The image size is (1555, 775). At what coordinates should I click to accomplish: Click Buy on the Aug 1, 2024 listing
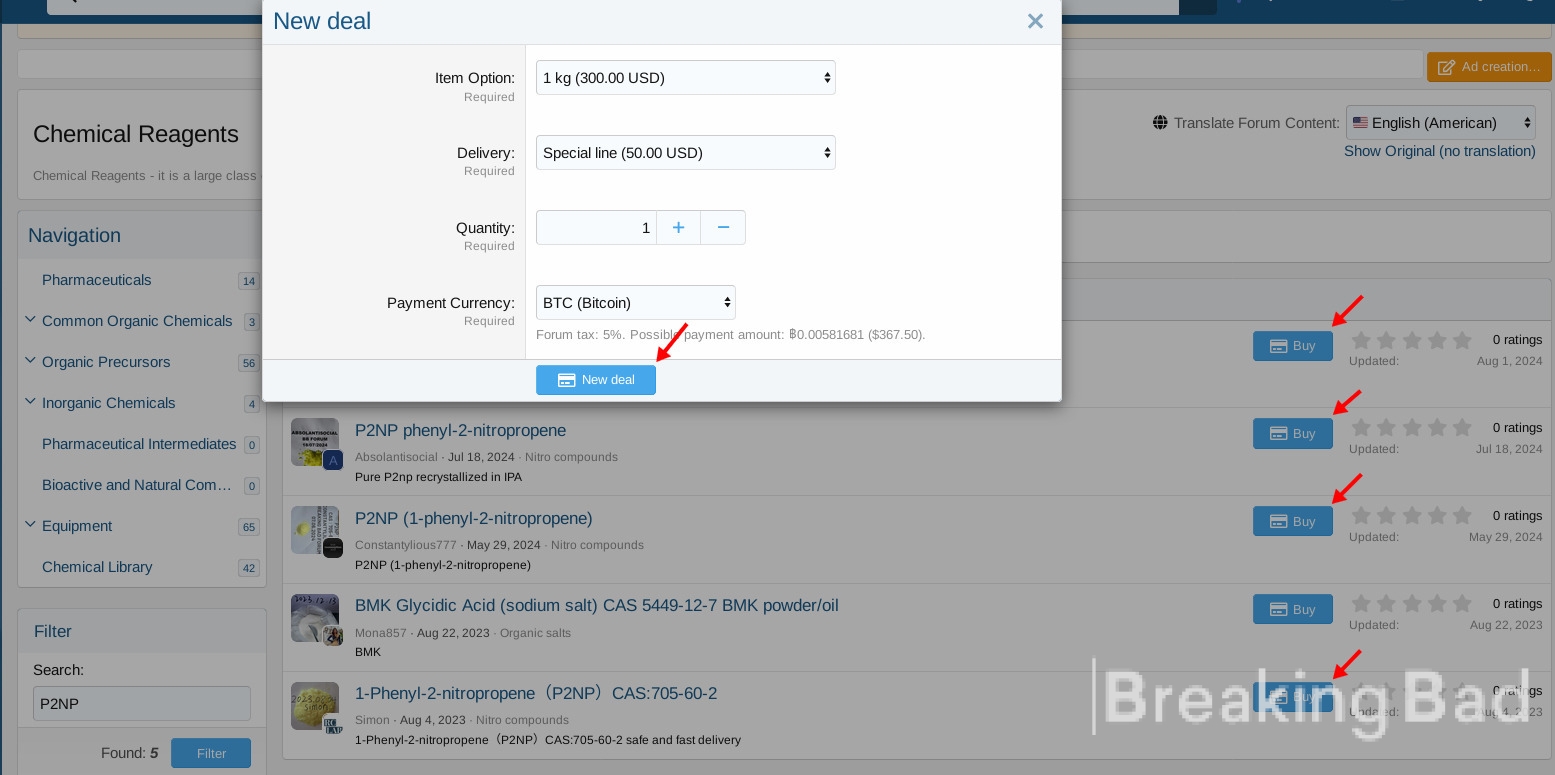tap(1293, 346)
